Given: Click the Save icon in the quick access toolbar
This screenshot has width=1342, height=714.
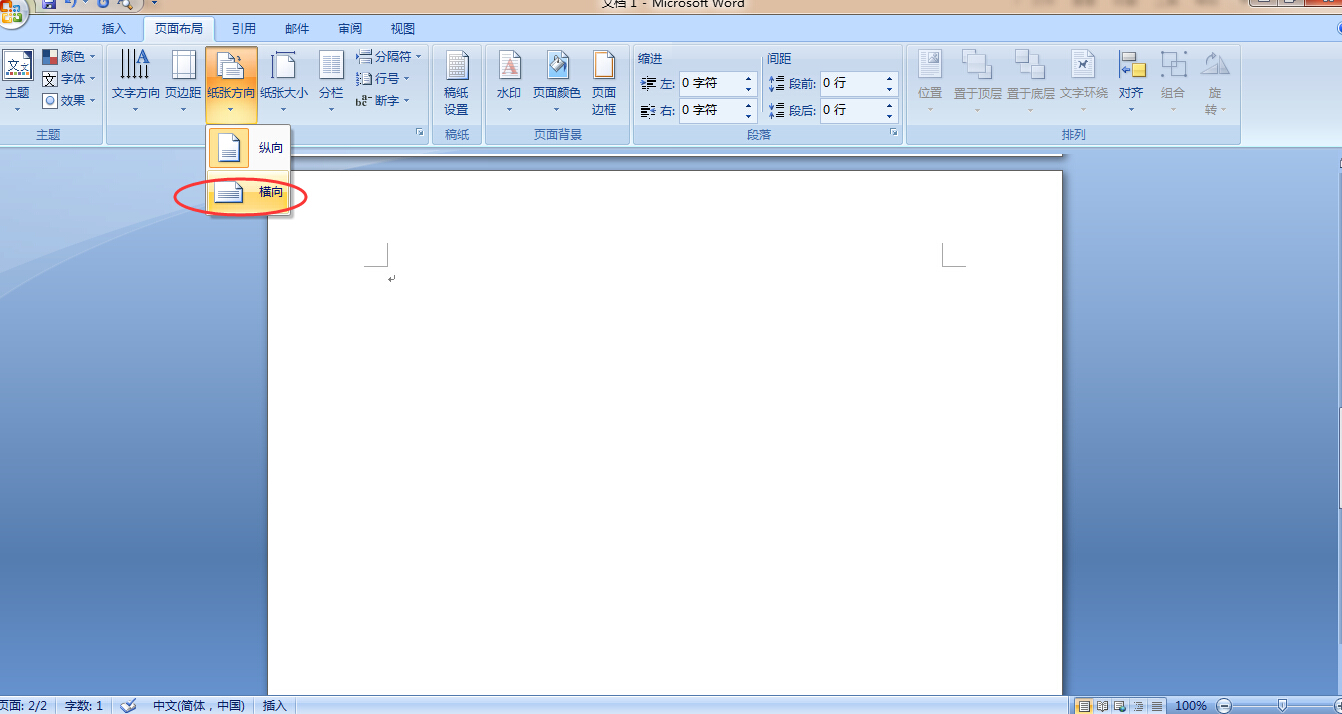Looking at the screenshot, I should (x=48, y=5).
